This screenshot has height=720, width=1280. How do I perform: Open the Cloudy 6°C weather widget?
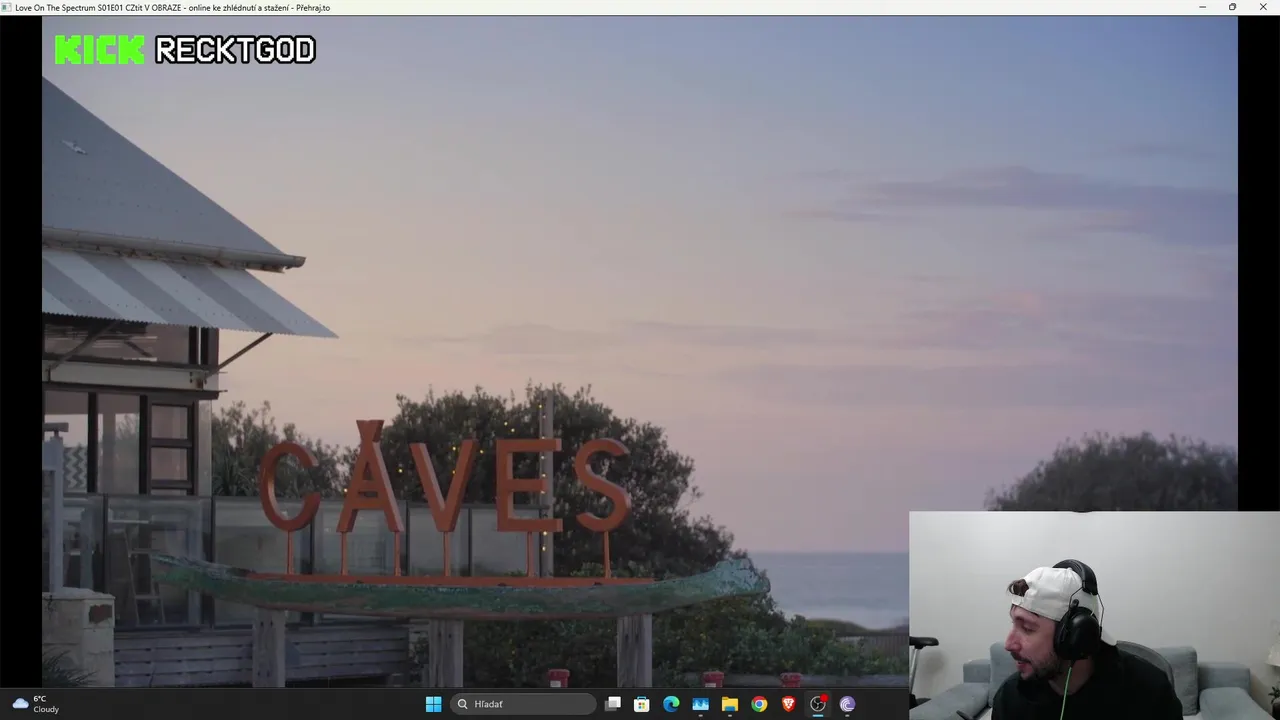click(x=36, y=704)
